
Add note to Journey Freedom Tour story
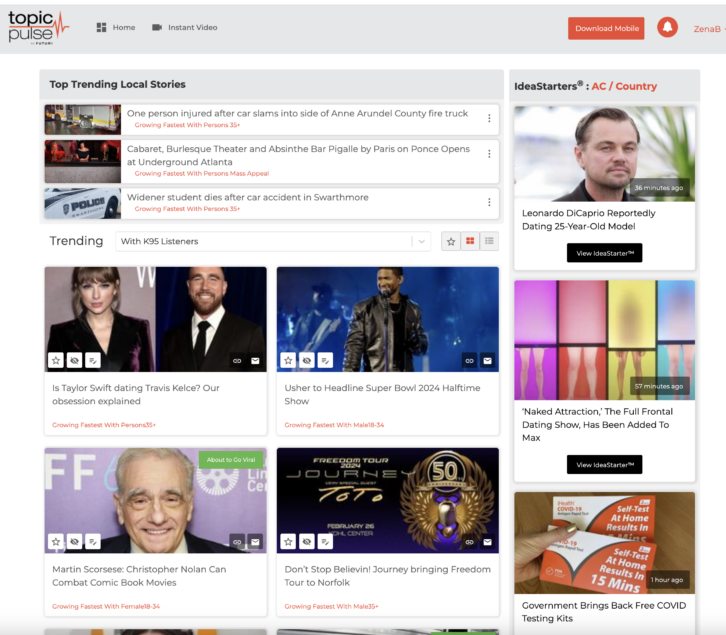(325, 541)
